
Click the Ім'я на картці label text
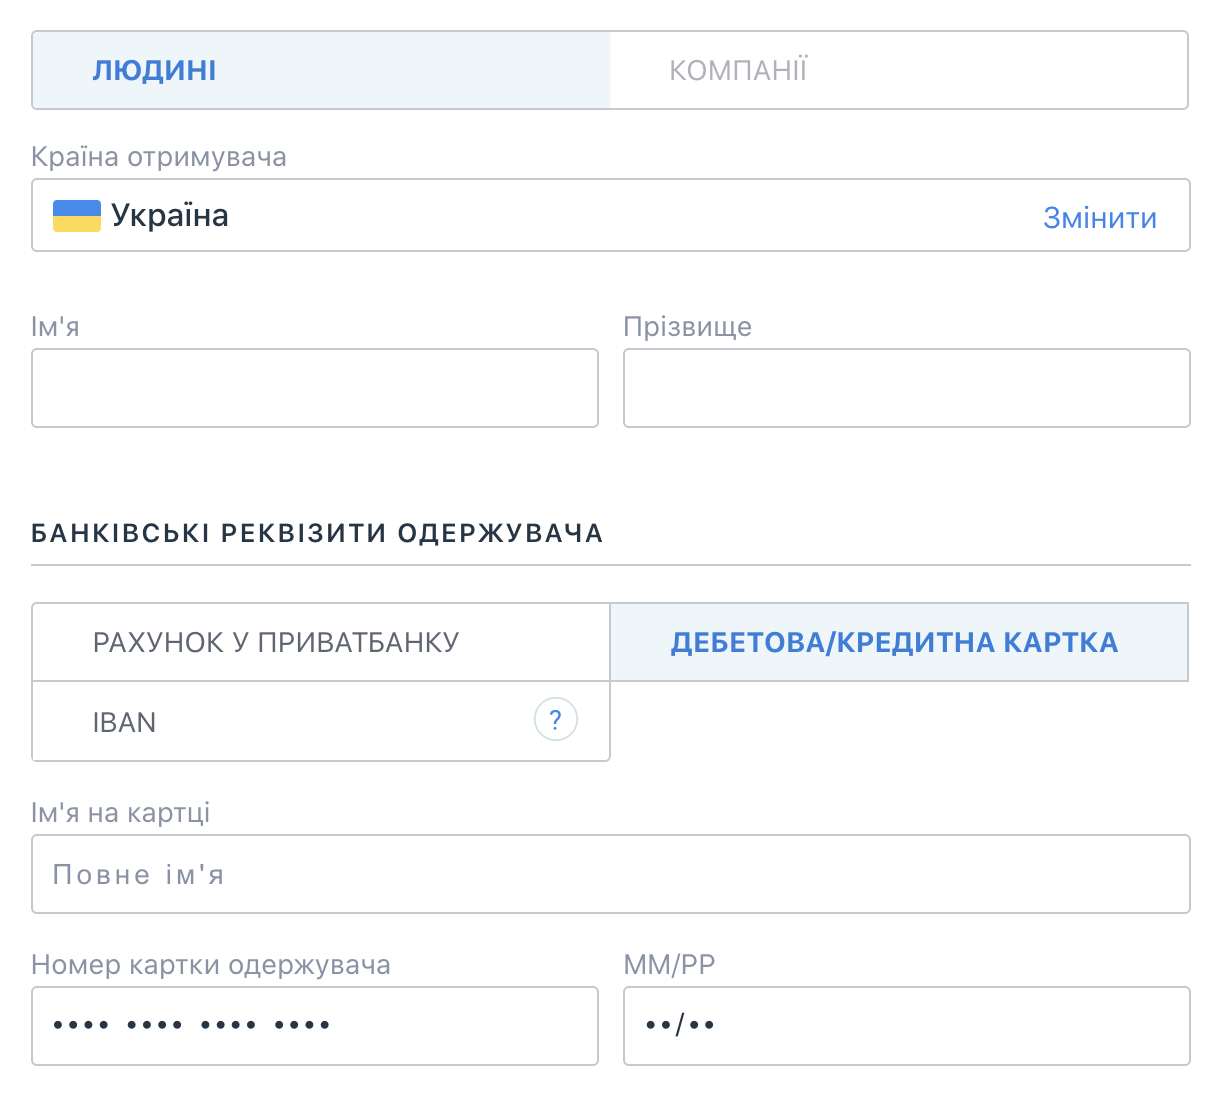coord(121,813)
